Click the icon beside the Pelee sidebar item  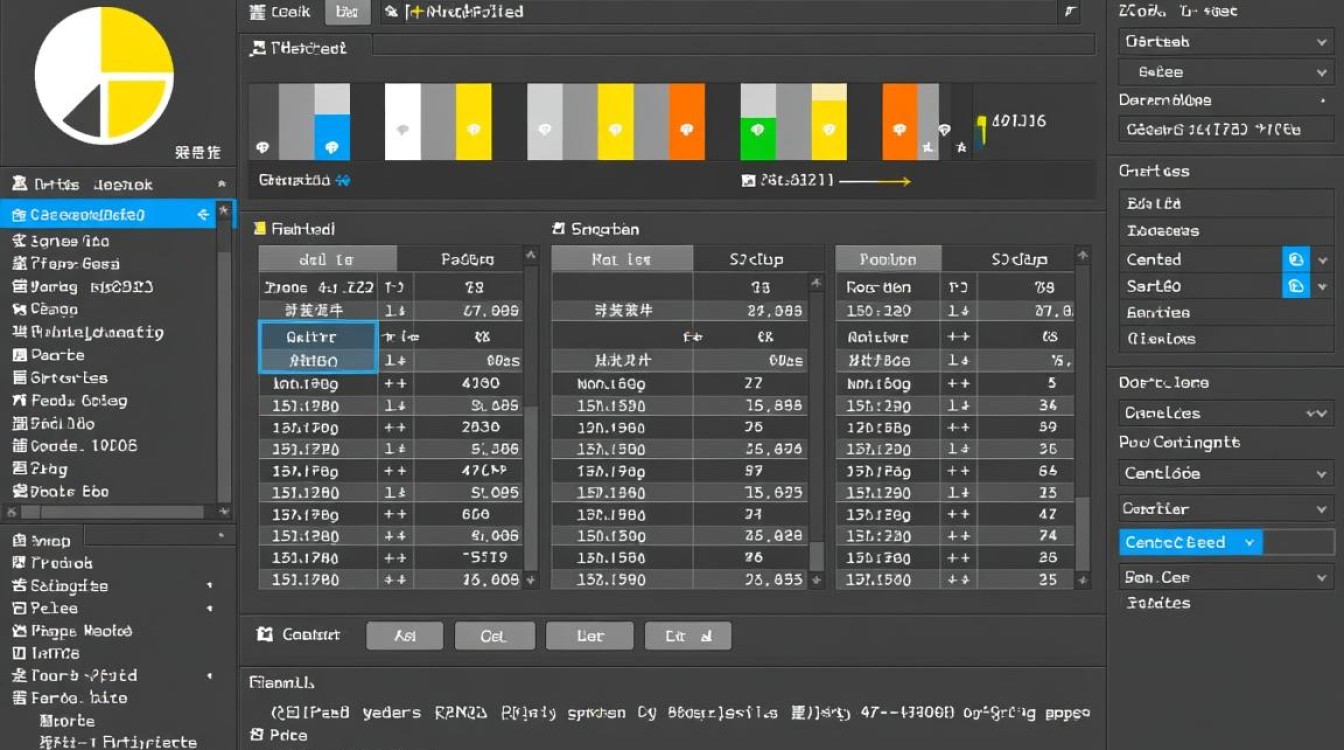[x=19, y=608]
